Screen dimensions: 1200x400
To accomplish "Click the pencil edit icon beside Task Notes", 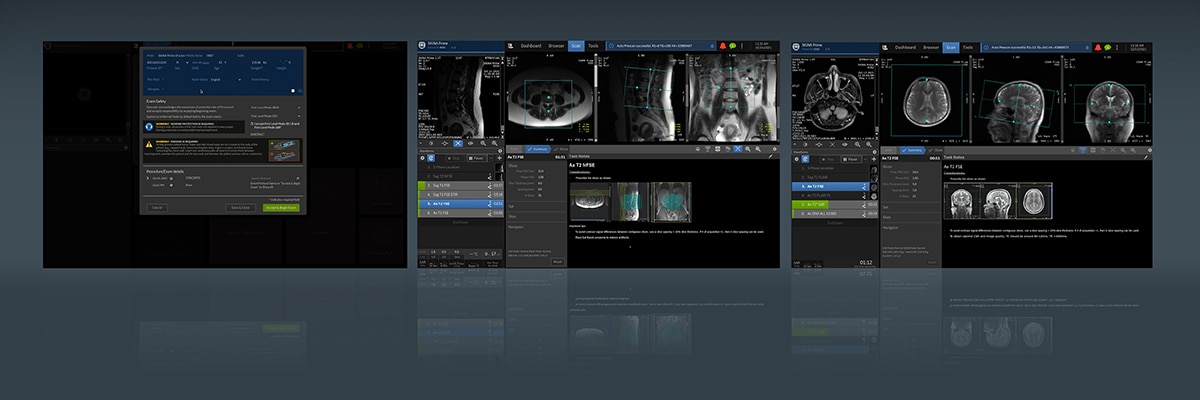I will point(769,157).
